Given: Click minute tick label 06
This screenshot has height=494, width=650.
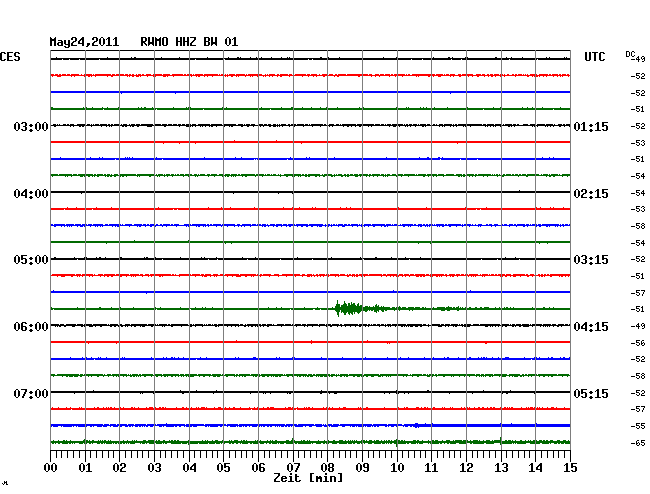Looking at the screenshot, I should click(x=258, y=467).
